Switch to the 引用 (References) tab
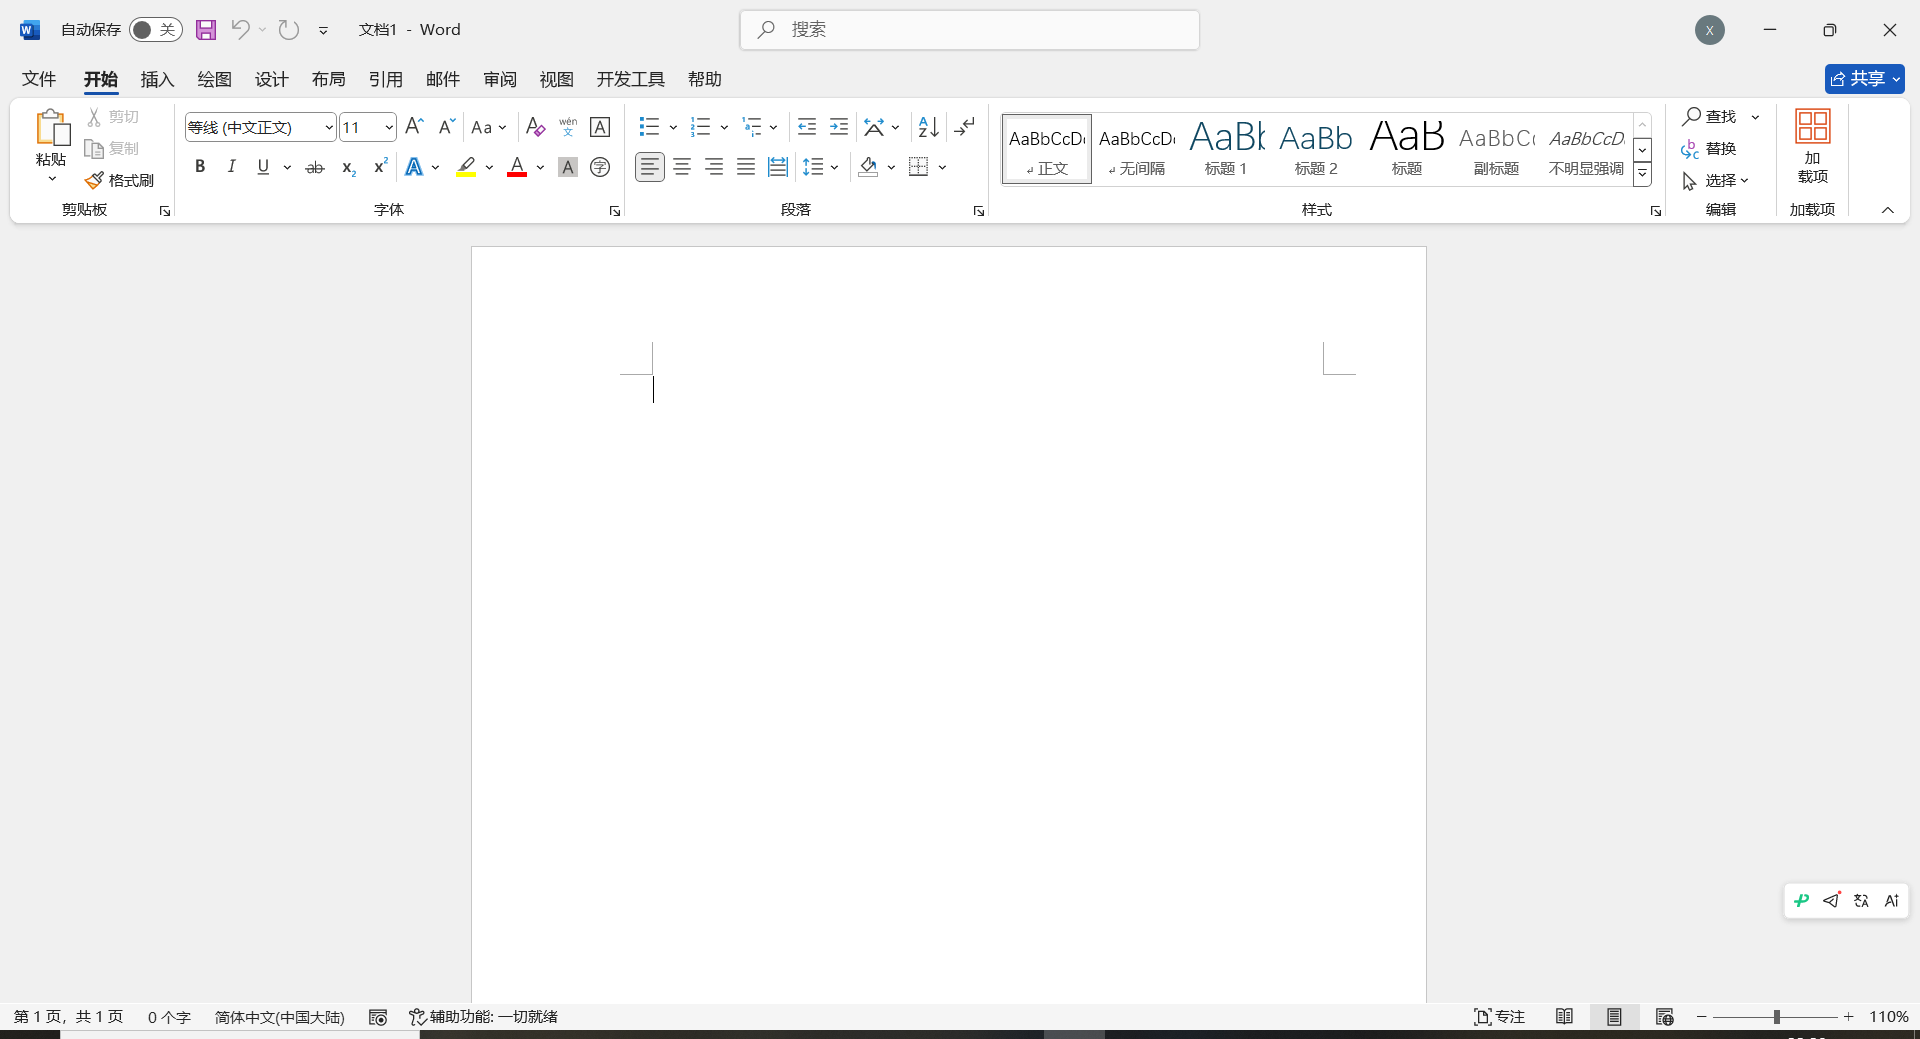The height and width of the screenshot is (1039, 1920). point(386,79)
